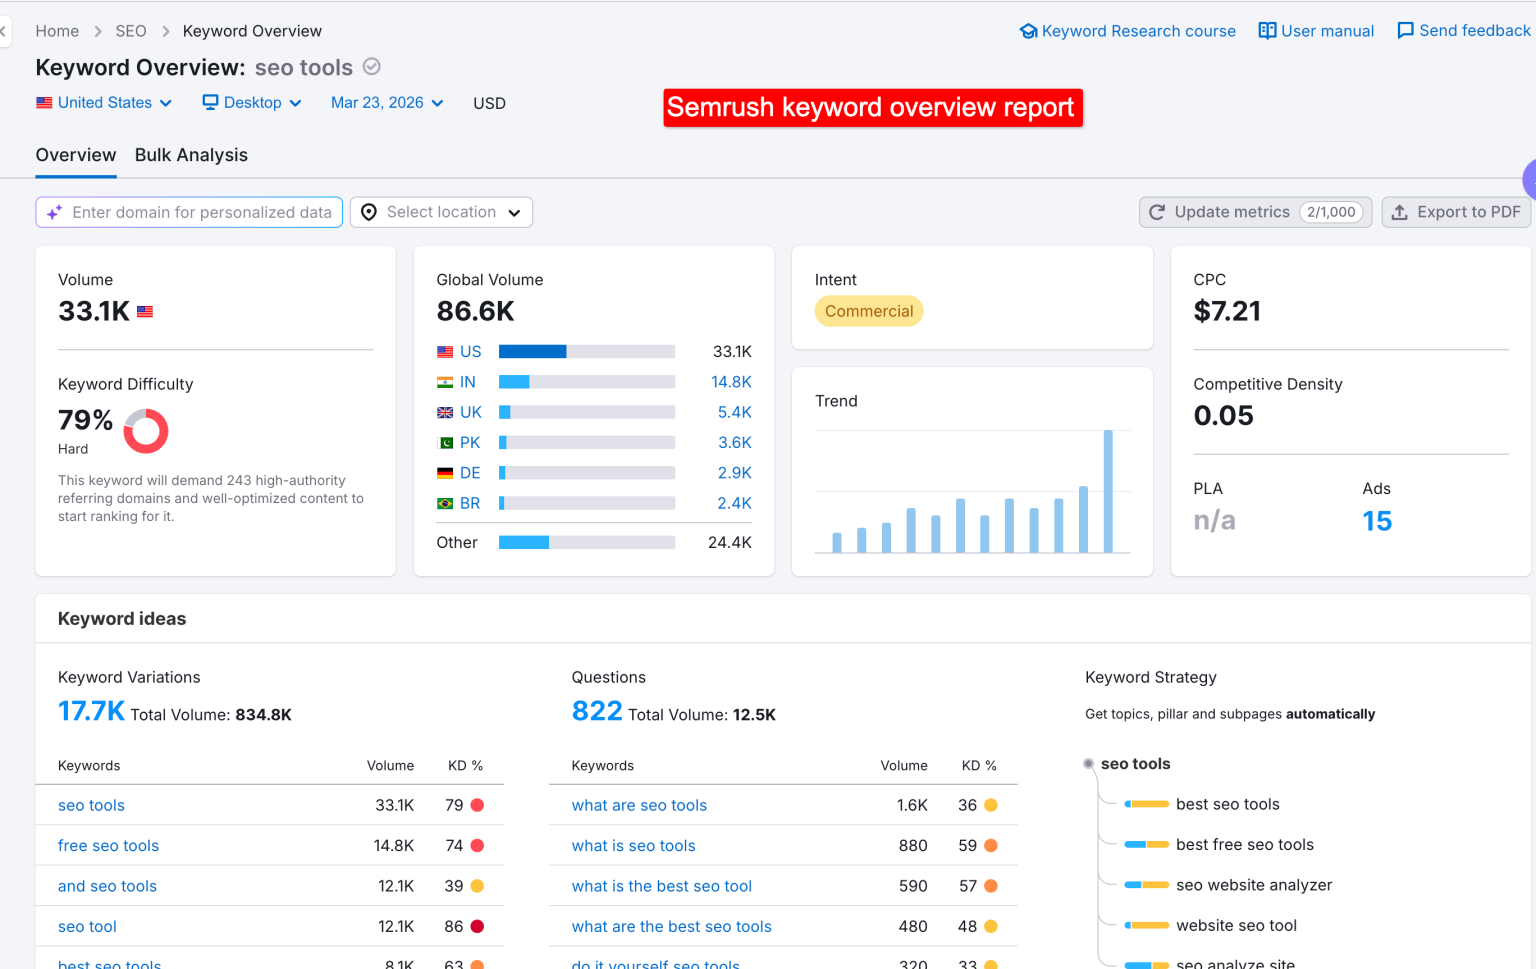
Task: Switch to the Bulk Analysis tab
Action: [x=191, y=155]
